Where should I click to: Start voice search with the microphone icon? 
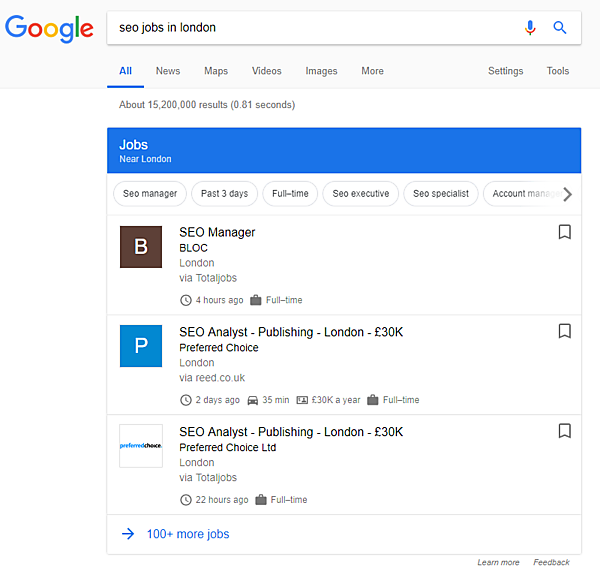530,28
